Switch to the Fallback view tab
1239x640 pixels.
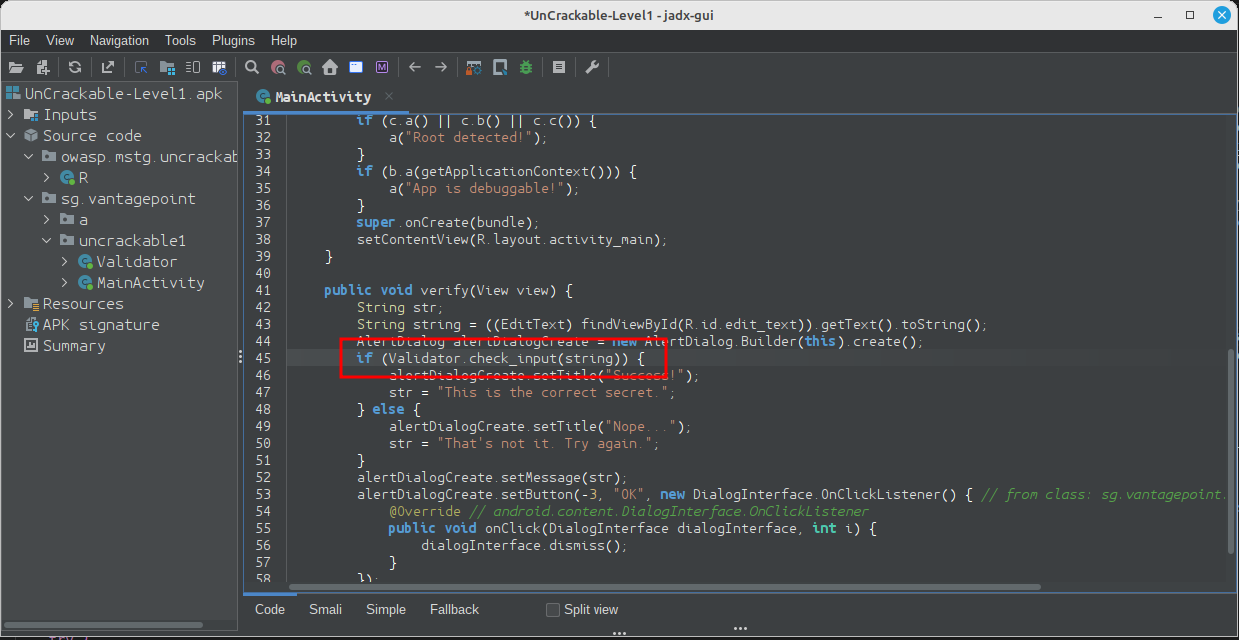coord(454,609)
